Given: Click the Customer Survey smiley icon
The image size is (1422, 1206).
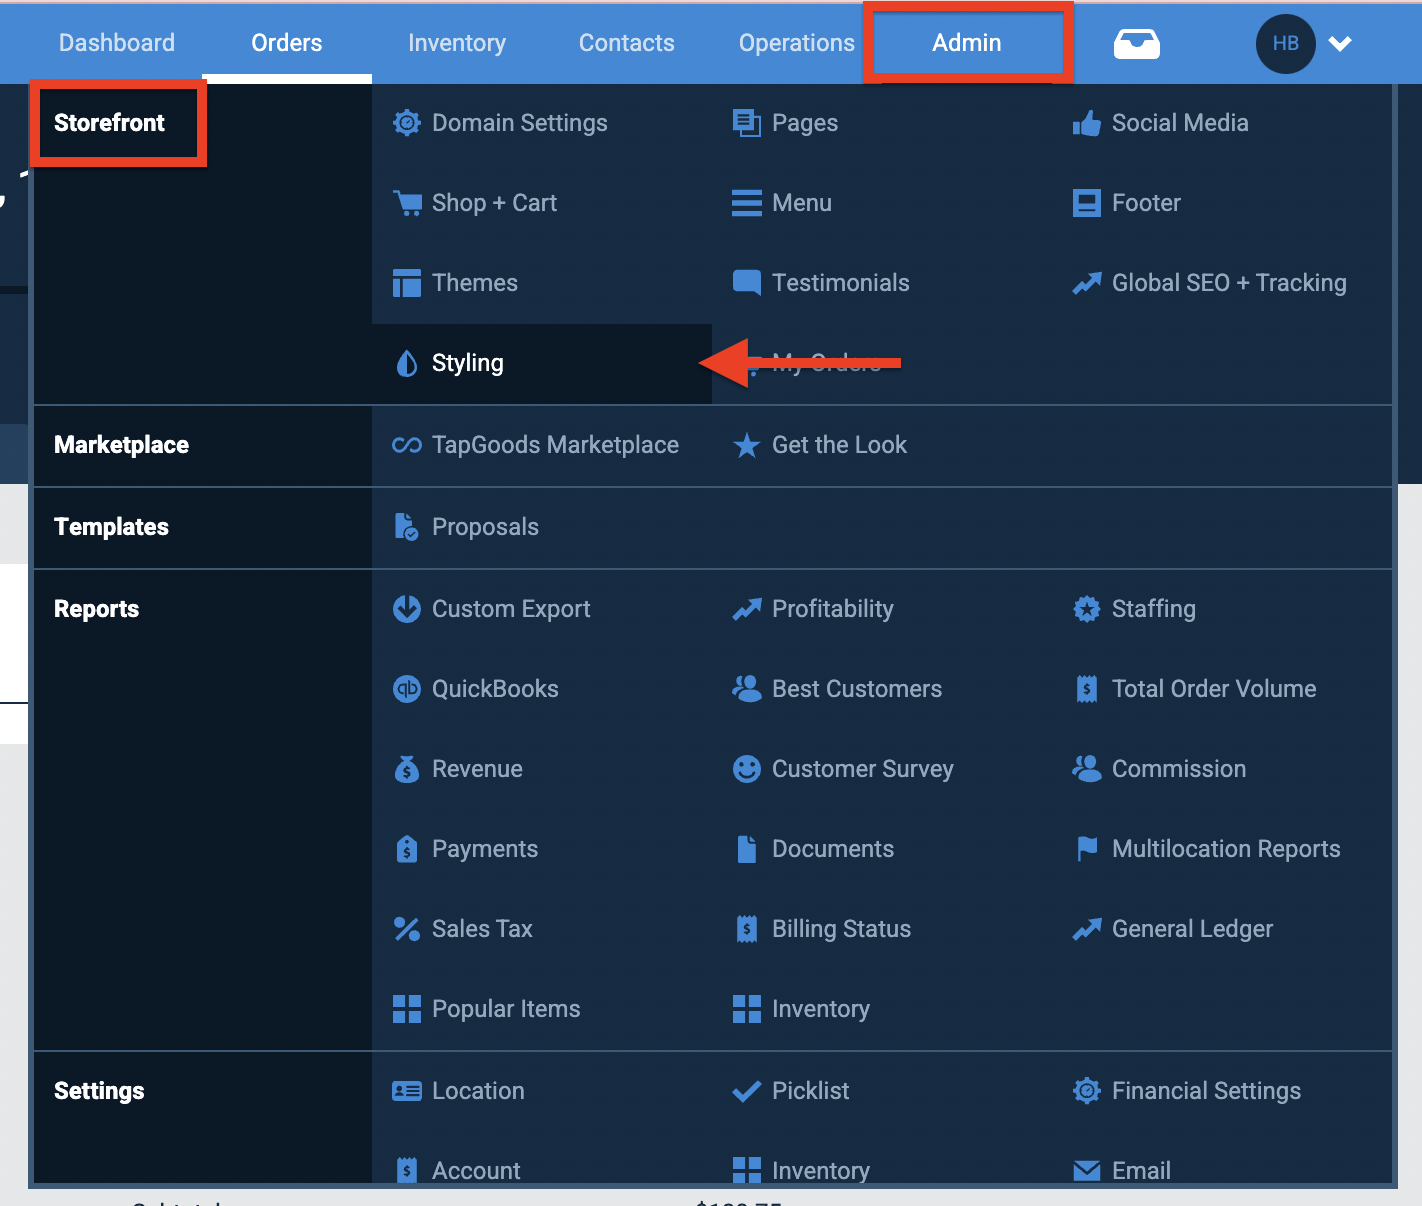Looking at the screenshot, I should pos(746,768).
